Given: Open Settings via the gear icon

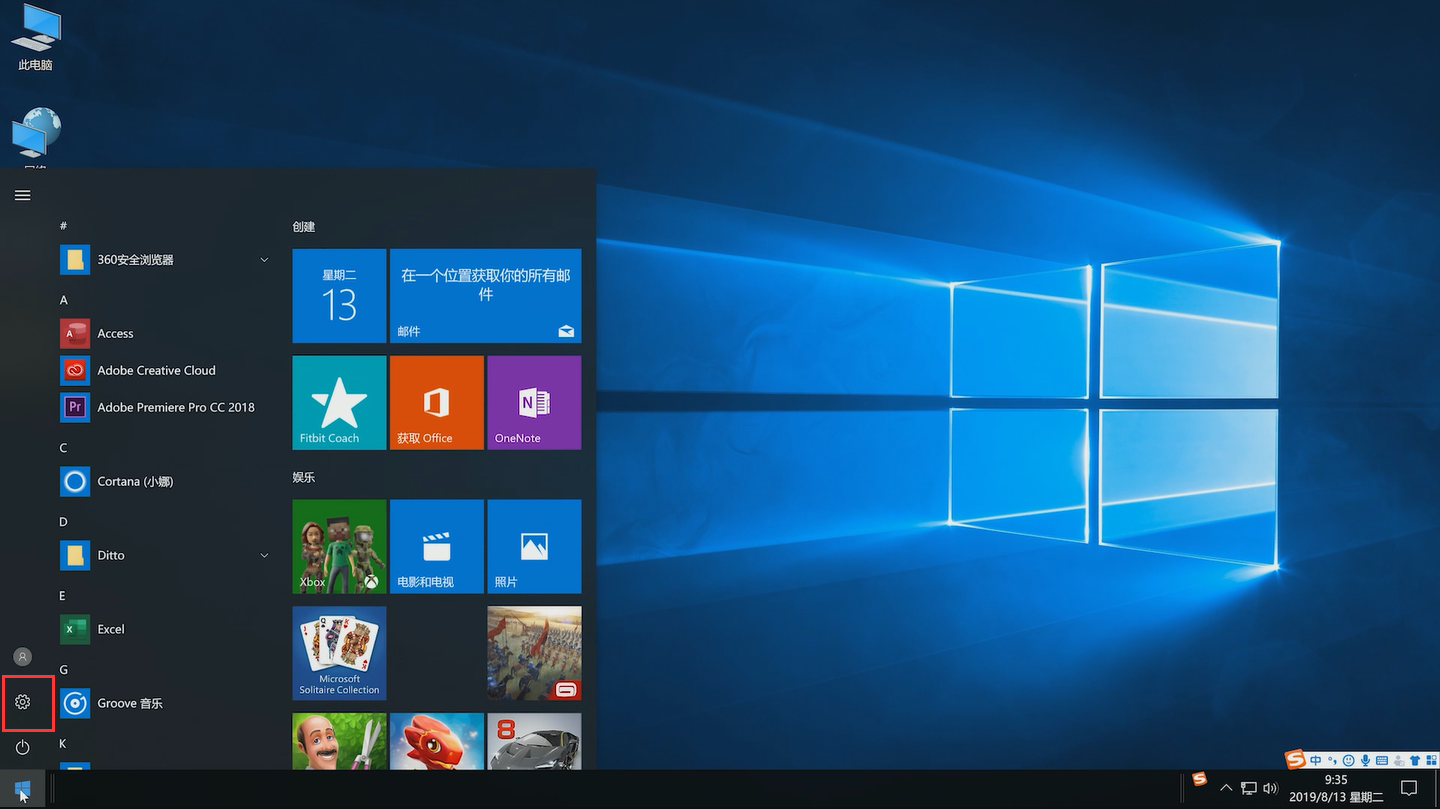Looking at the screenshot, I should (23, 702).
